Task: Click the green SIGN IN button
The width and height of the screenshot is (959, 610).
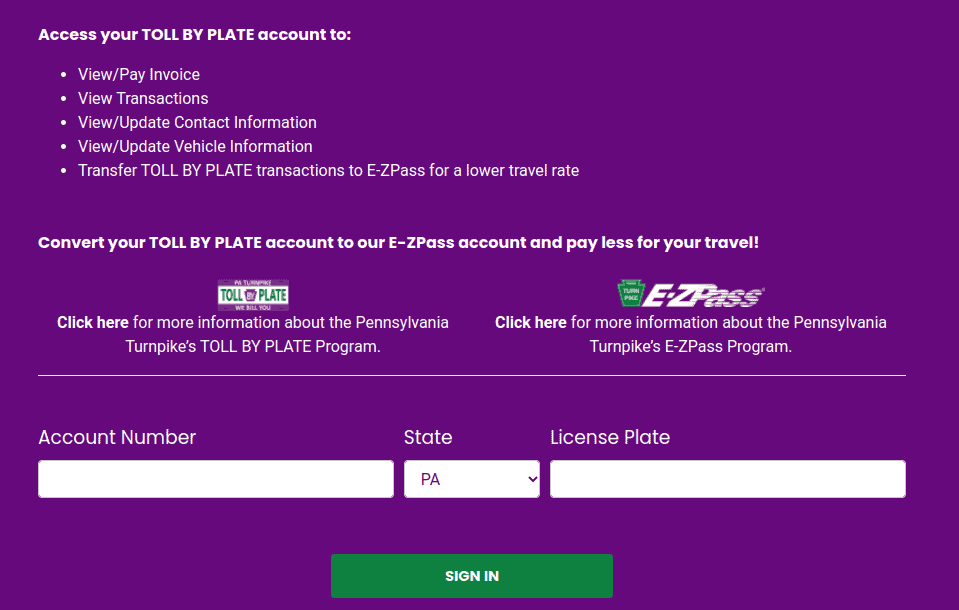Action: [472, 576]
